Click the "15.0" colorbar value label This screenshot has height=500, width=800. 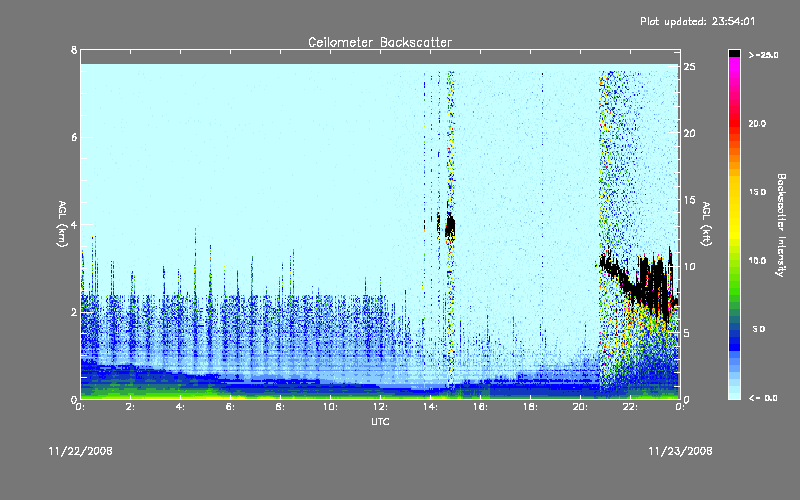(x=757, y=192)
